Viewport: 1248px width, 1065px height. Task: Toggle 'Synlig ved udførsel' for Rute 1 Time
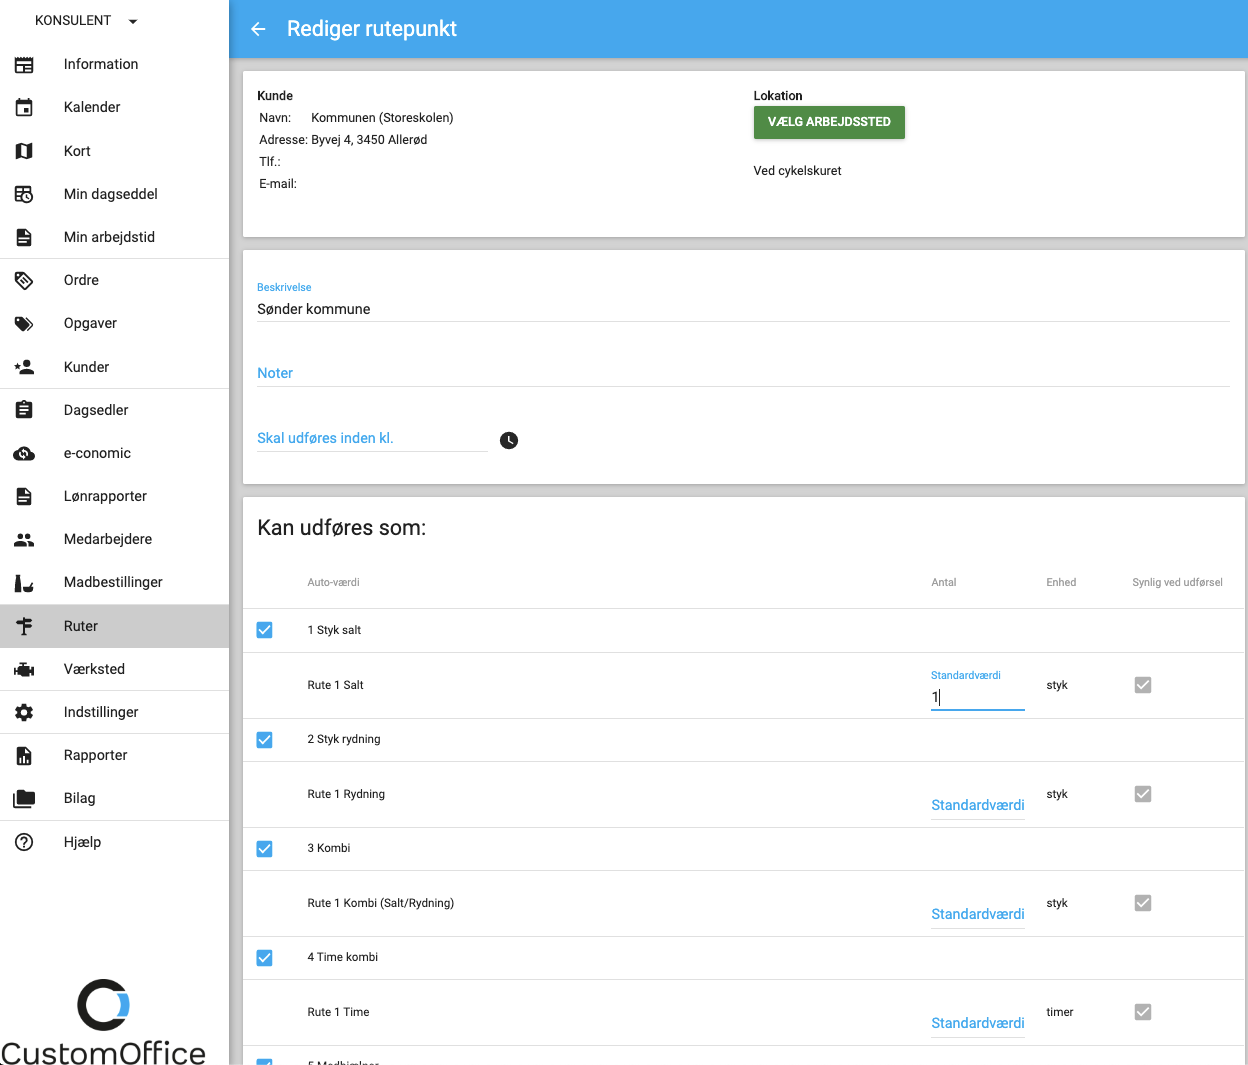click(1143, 1012)
